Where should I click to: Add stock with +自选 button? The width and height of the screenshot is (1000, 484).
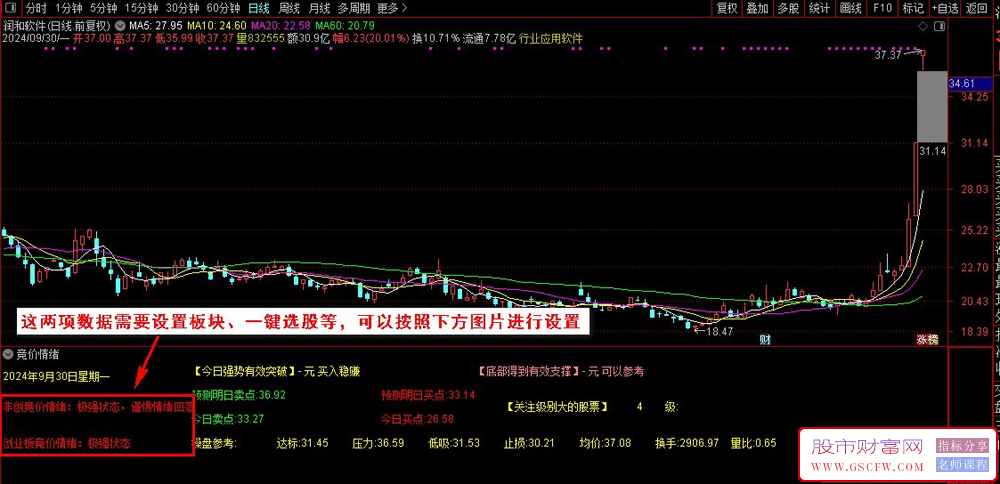945,8
